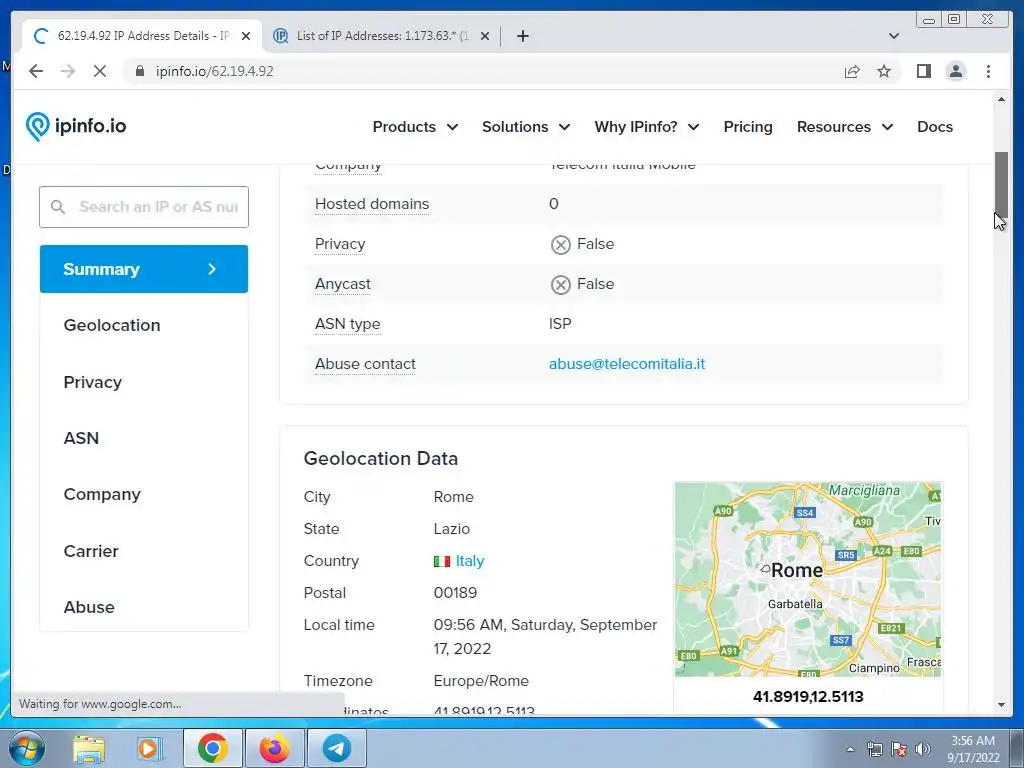Close the 62.19.4.92 IP Address Details tab
The width and height of the screenshot is (1024, 768).
click(x=246, y=36)
